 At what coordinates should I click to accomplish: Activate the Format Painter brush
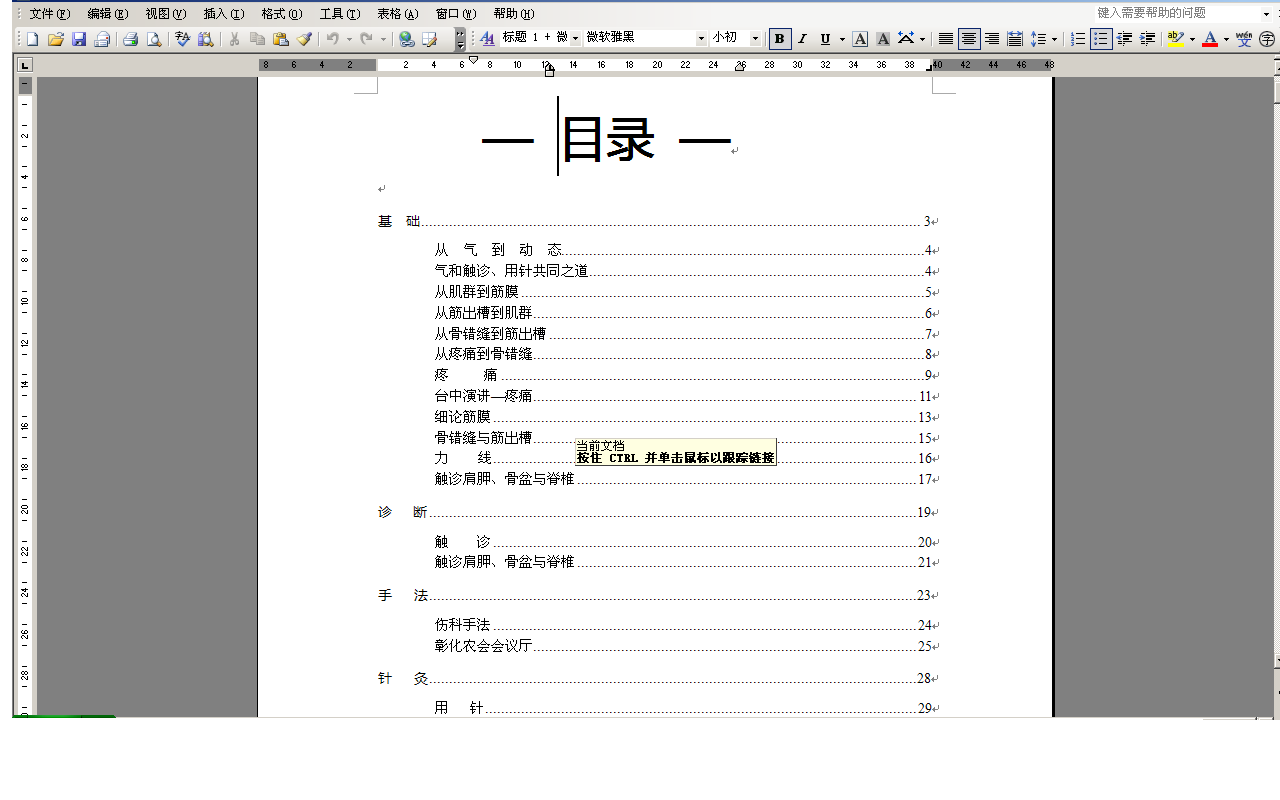click(x=304, y=39)
